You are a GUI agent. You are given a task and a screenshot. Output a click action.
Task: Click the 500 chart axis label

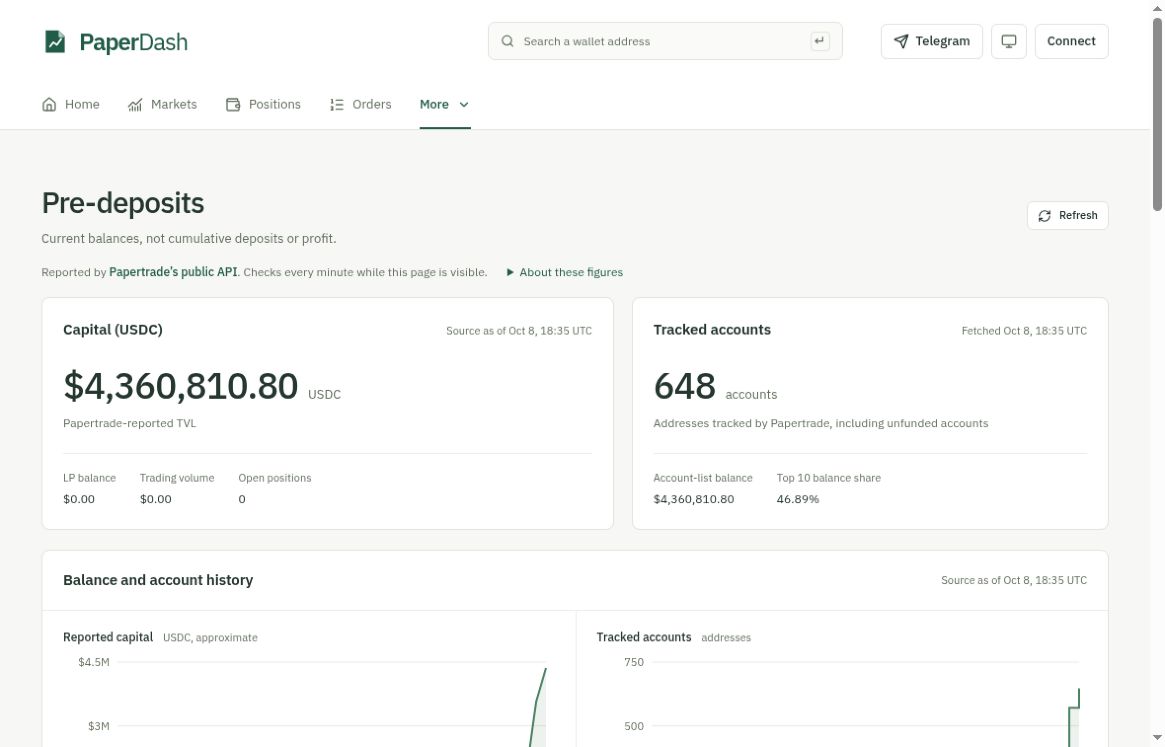tap(634, 726)
